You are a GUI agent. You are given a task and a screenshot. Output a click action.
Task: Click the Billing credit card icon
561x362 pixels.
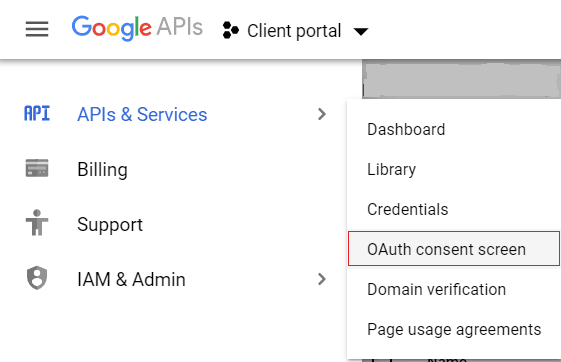coord(37,168)
